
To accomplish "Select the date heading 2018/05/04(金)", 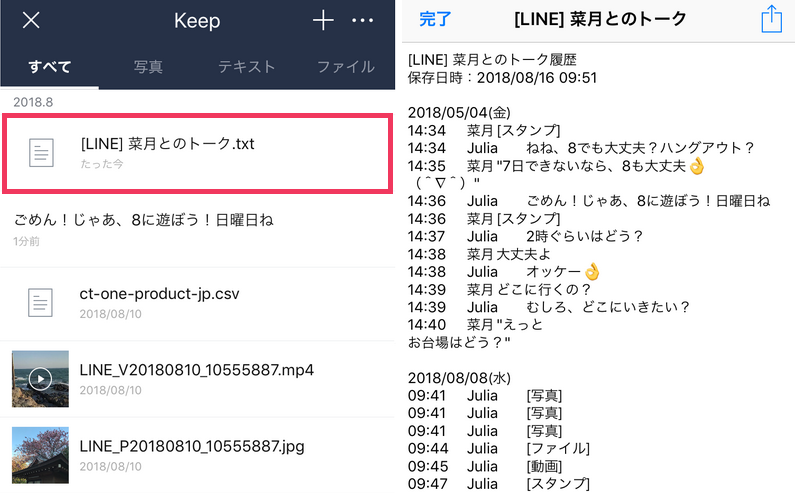I will click(x=459, y=113).
